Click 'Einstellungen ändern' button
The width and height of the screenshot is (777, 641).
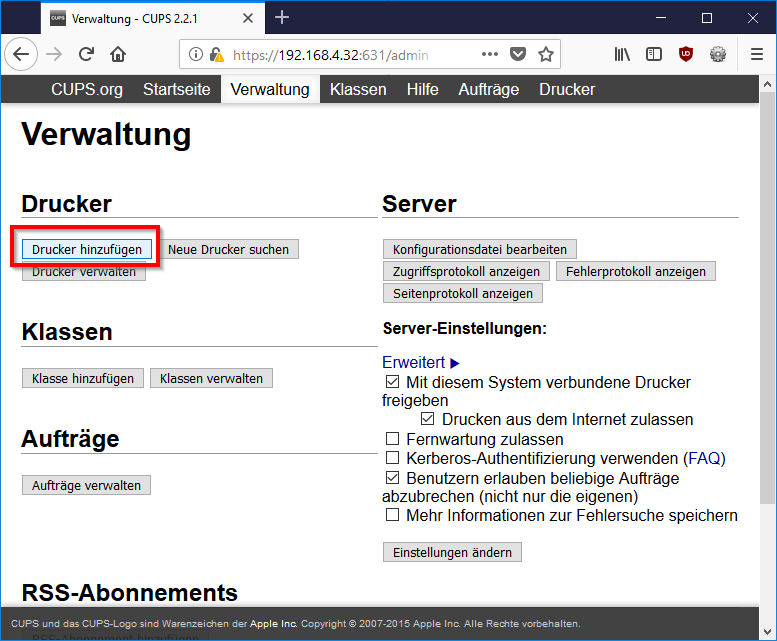452,552
